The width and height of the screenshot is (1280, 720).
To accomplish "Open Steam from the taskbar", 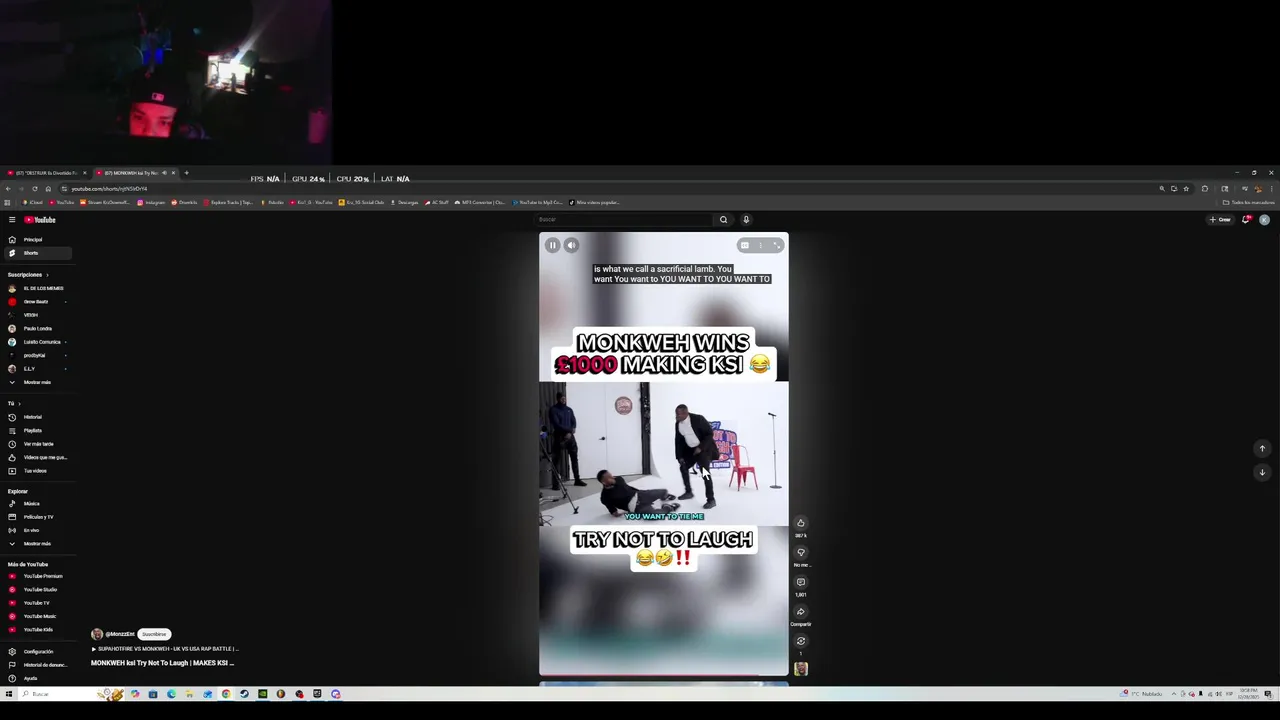I will click(244, 694).
